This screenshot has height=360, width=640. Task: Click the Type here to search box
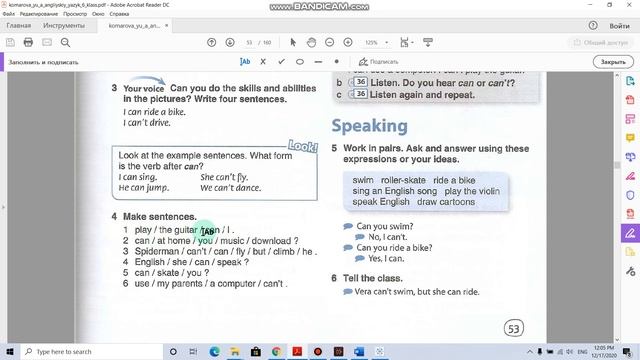coord(91,351)
